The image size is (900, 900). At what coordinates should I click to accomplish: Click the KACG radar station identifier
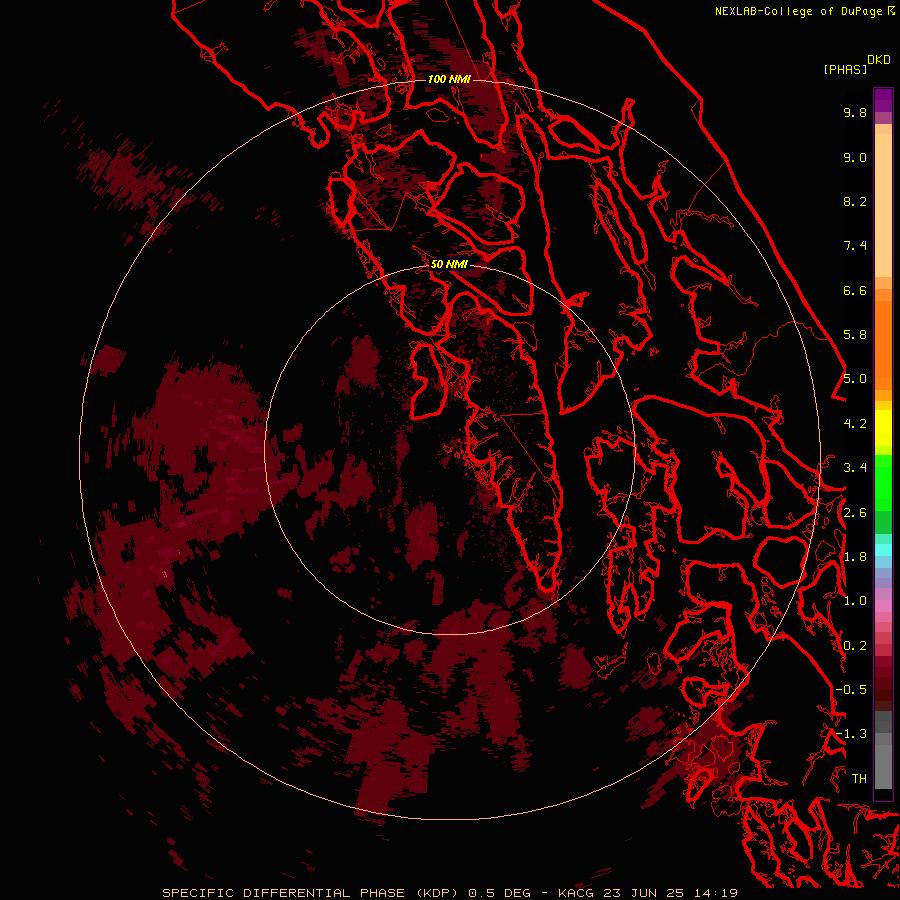click(x=576, y=893)
